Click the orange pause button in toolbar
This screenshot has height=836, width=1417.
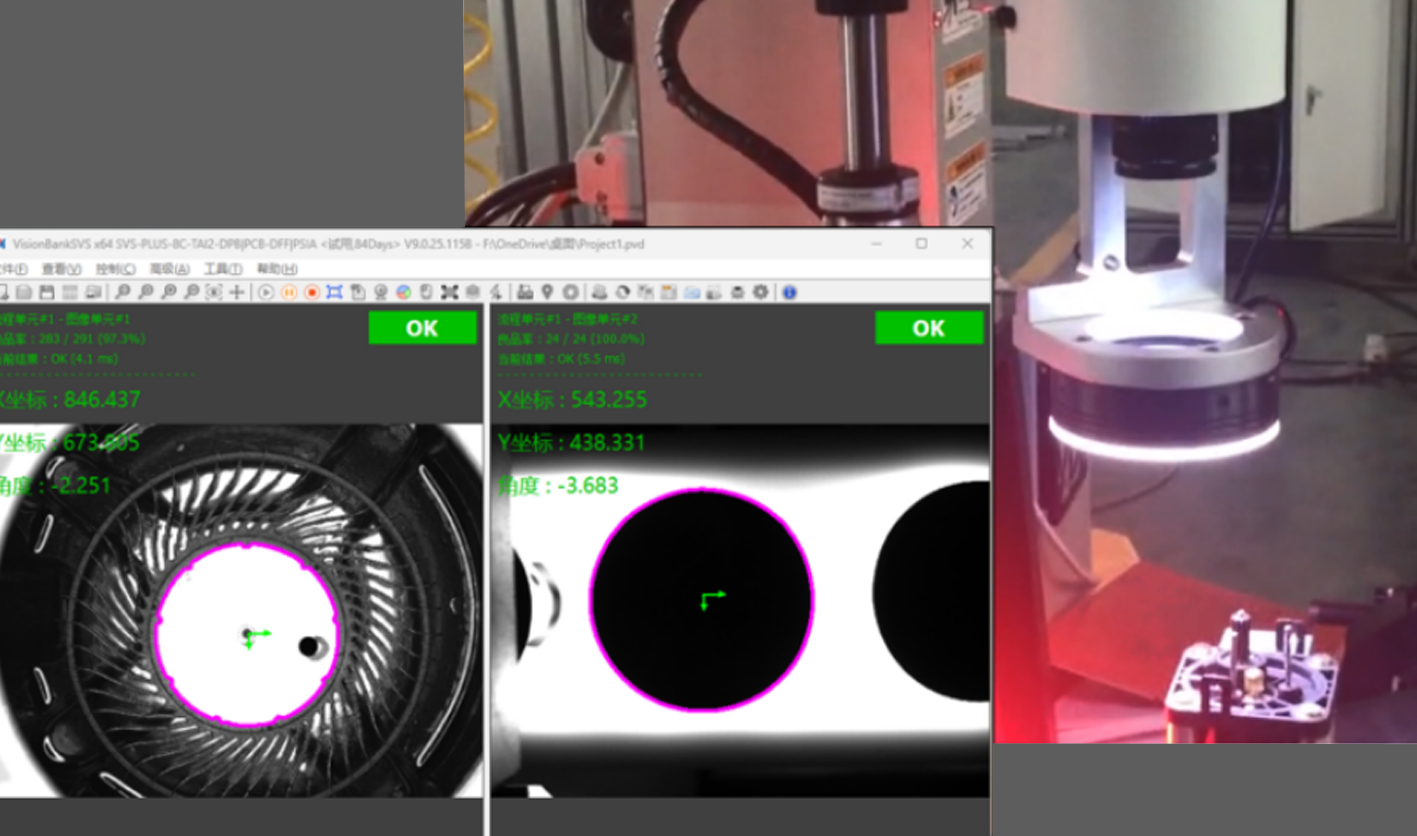(289, 292)
